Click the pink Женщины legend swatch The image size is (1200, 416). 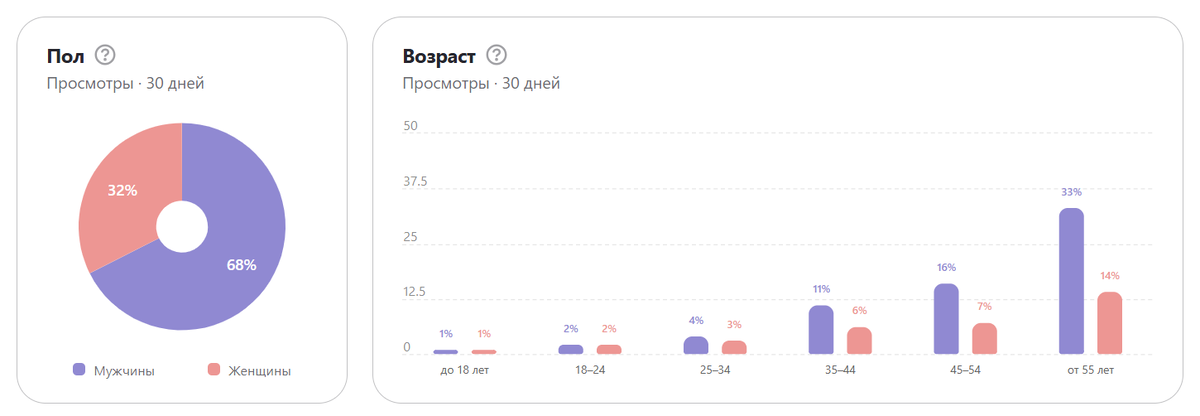click(x=213, y=370)
